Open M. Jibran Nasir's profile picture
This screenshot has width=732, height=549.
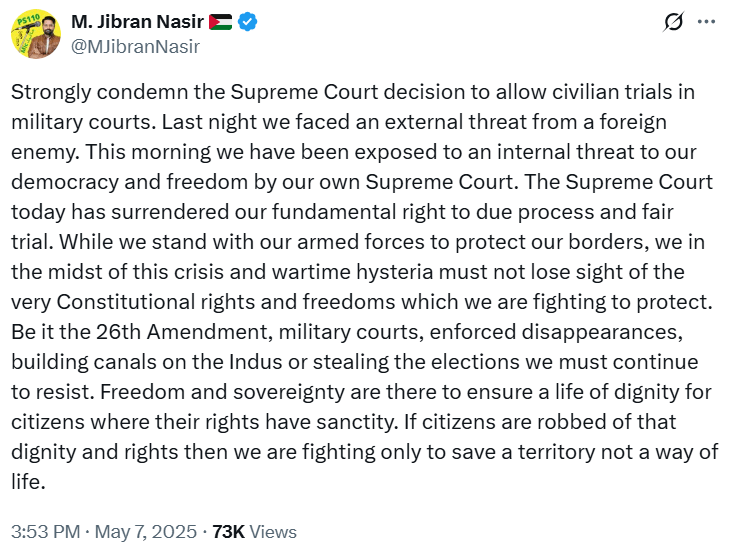pos(37,34)
